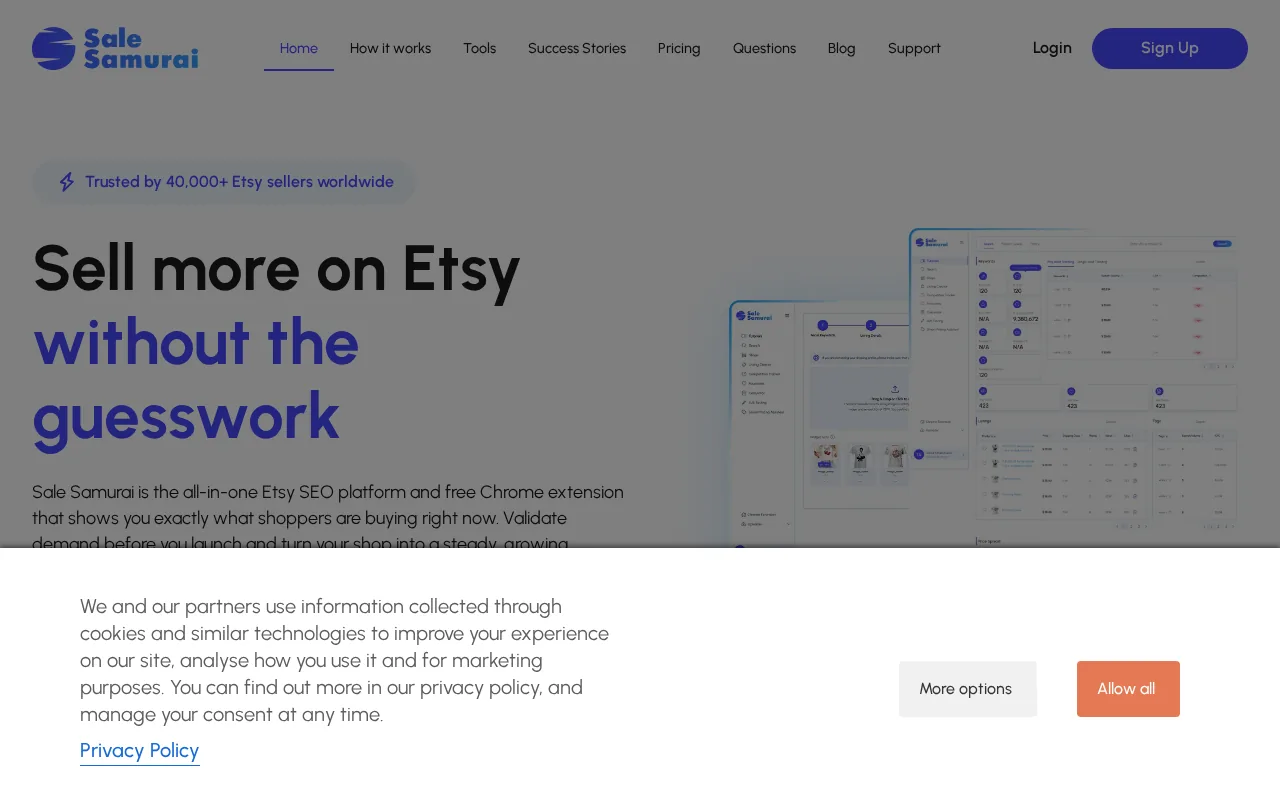Open the Pricing page

[679, 48]
